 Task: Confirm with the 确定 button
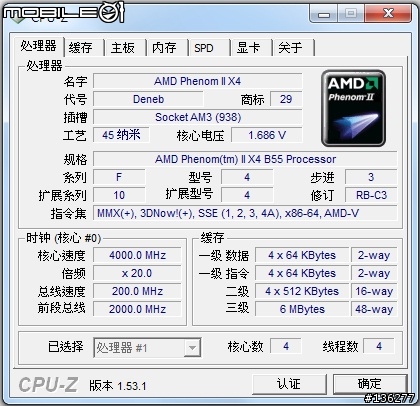click(x=370, y=384)
